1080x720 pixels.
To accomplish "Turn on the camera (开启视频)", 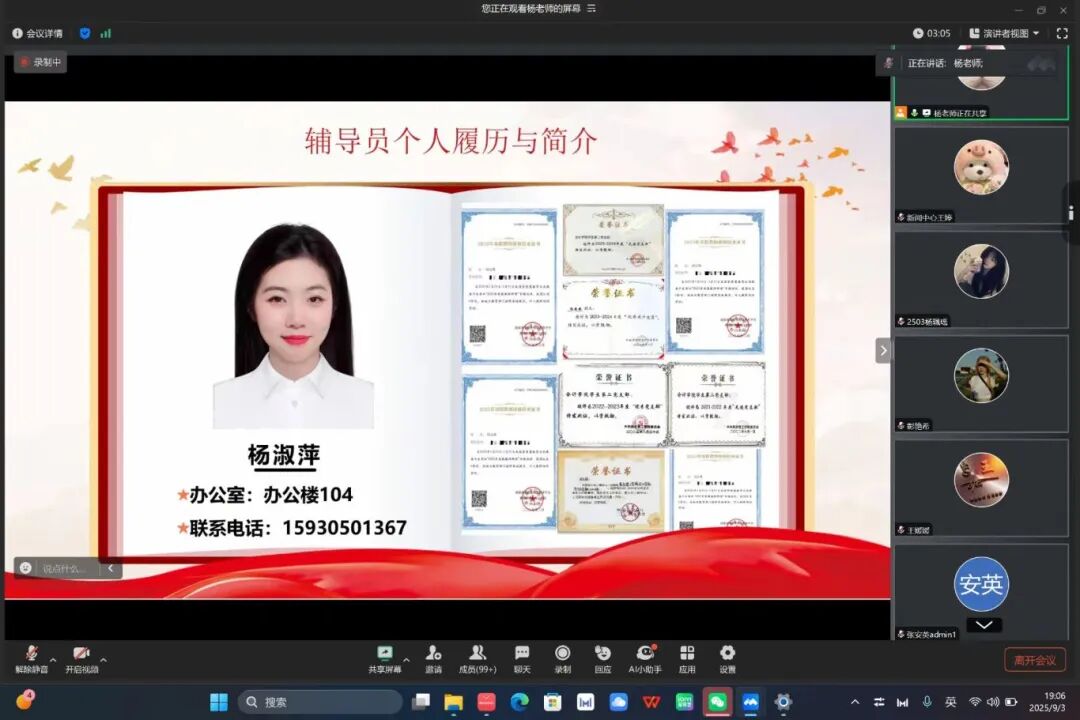I will pos(81,659).
